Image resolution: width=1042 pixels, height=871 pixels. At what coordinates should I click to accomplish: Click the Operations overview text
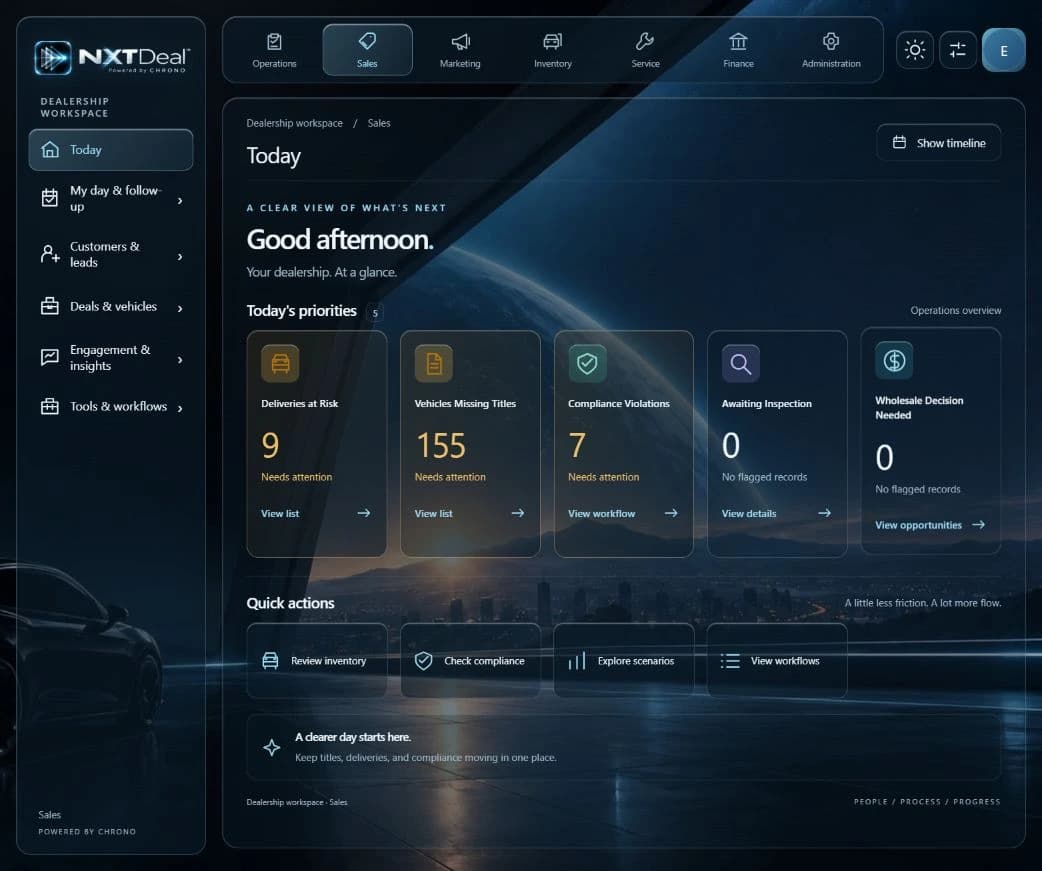pos(956,310)
